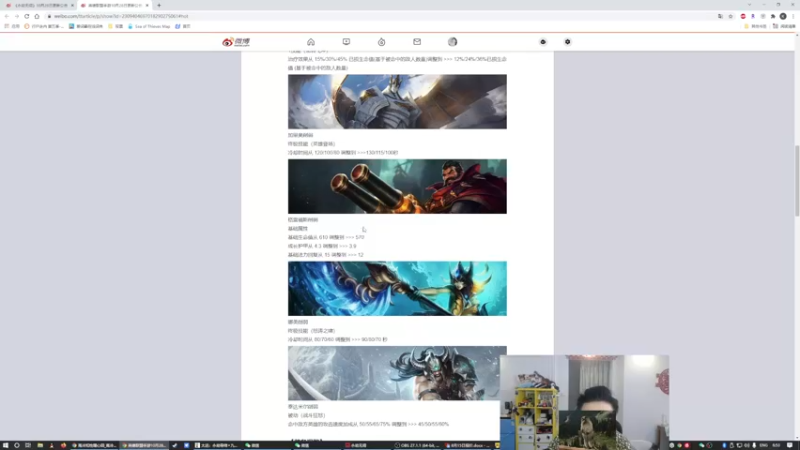Click the browser forward arrow
The image size is (800, 450).
click(x=16, y=16)
